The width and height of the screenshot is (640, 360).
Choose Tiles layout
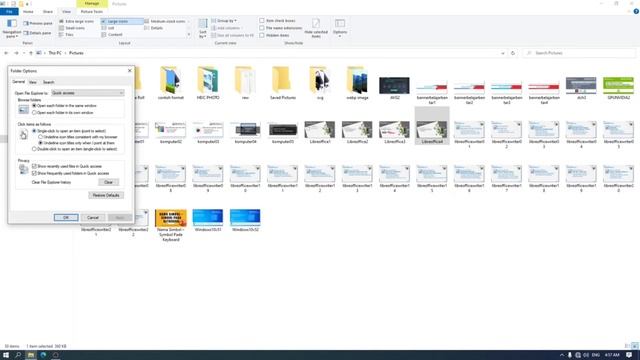[67, 35]
